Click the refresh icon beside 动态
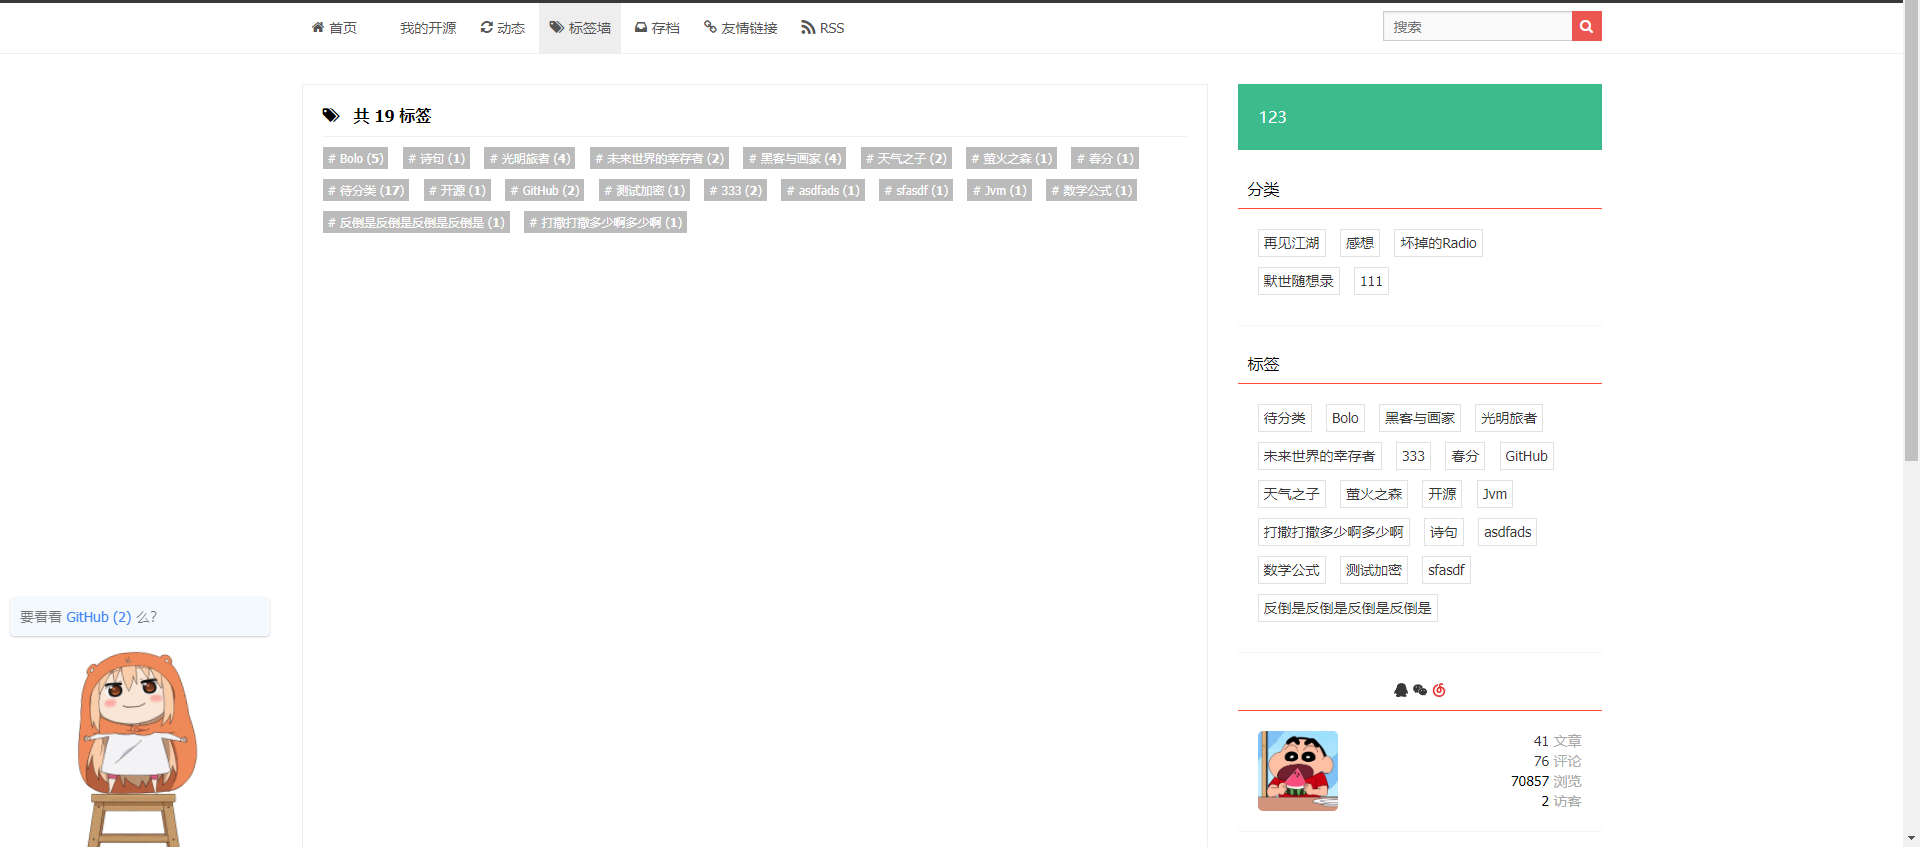 [x=486, y=27]
